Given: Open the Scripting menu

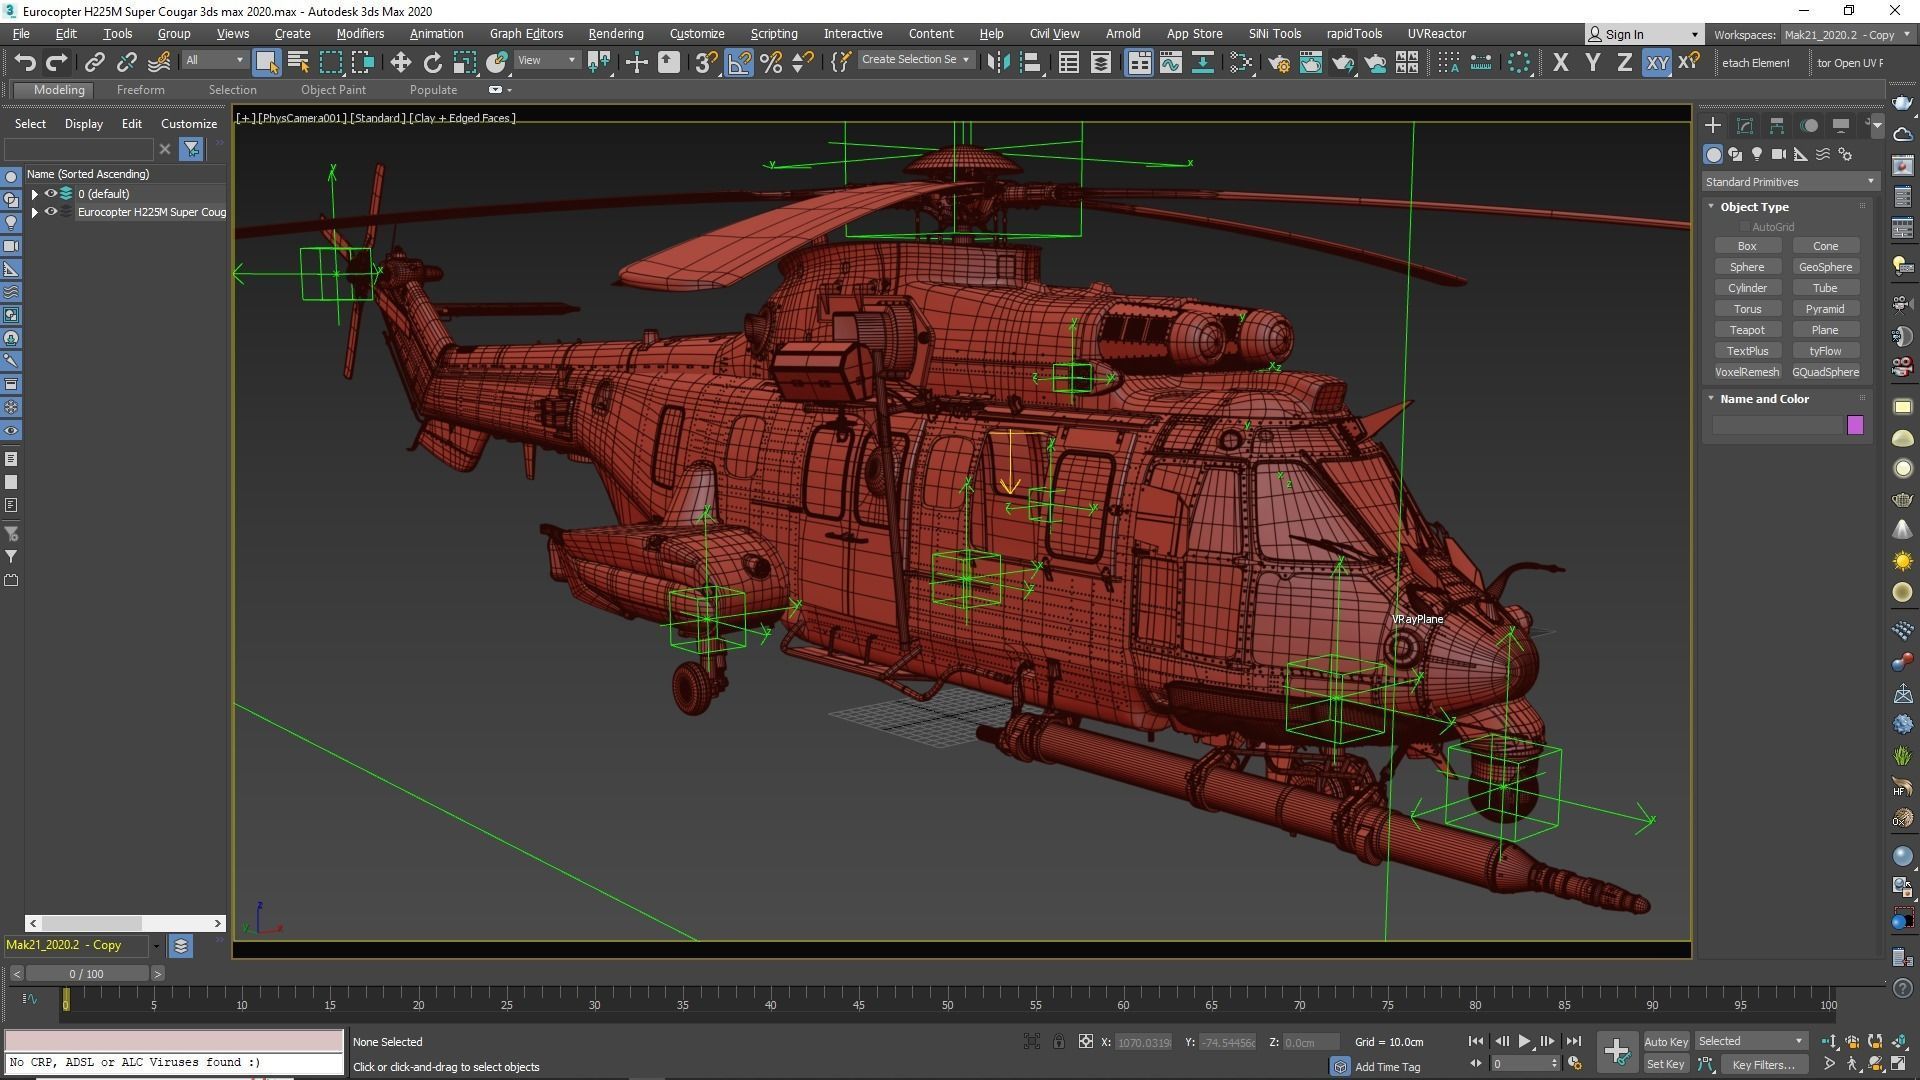Looking at the screenshot, I should pyautogui.click(x=773, y=34).
